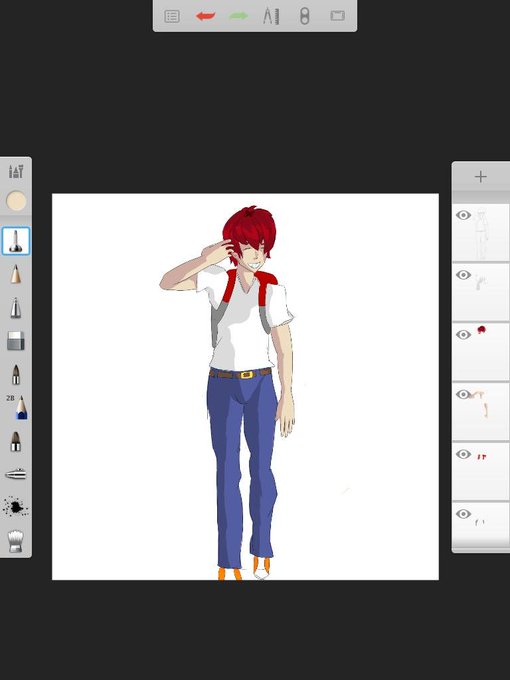Select the gray marker tip brush
The width and height of the screenshot is (510, 680).
16,307
